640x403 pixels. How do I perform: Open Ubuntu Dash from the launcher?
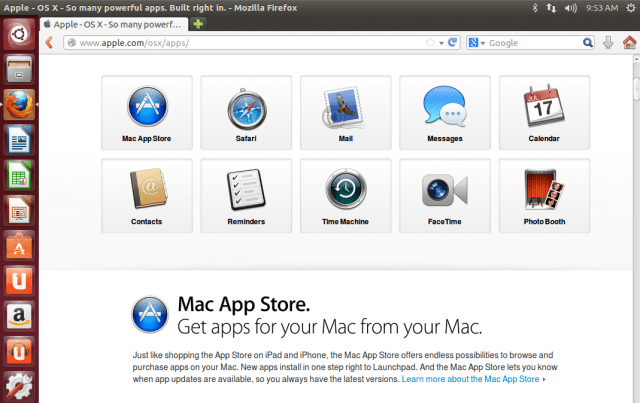point(19,34)
